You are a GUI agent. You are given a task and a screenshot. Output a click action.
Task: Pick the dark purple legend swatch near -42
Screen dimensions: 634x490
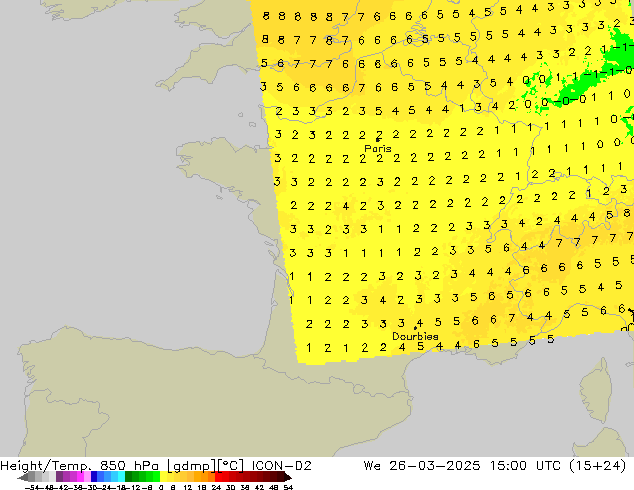pyautogui.click(x=59, y=477)
